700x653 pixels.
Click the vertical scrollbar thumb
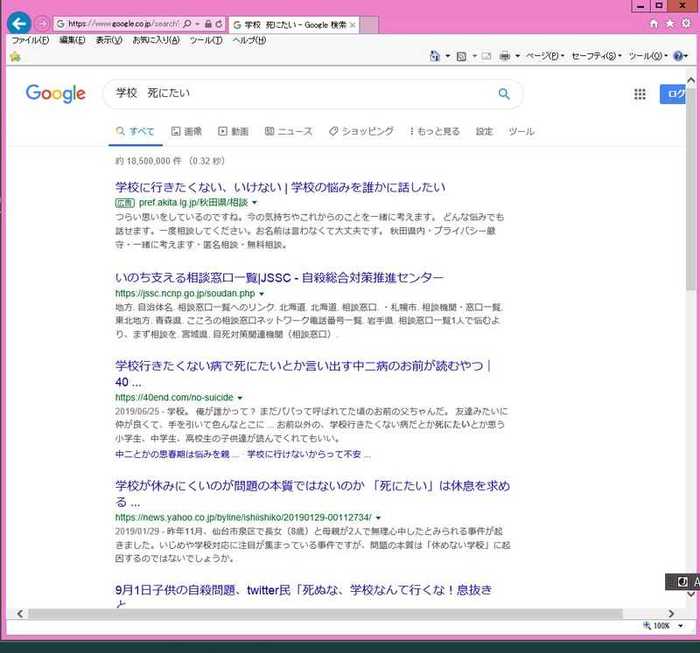pyautogui.click(x=691, y=189)
